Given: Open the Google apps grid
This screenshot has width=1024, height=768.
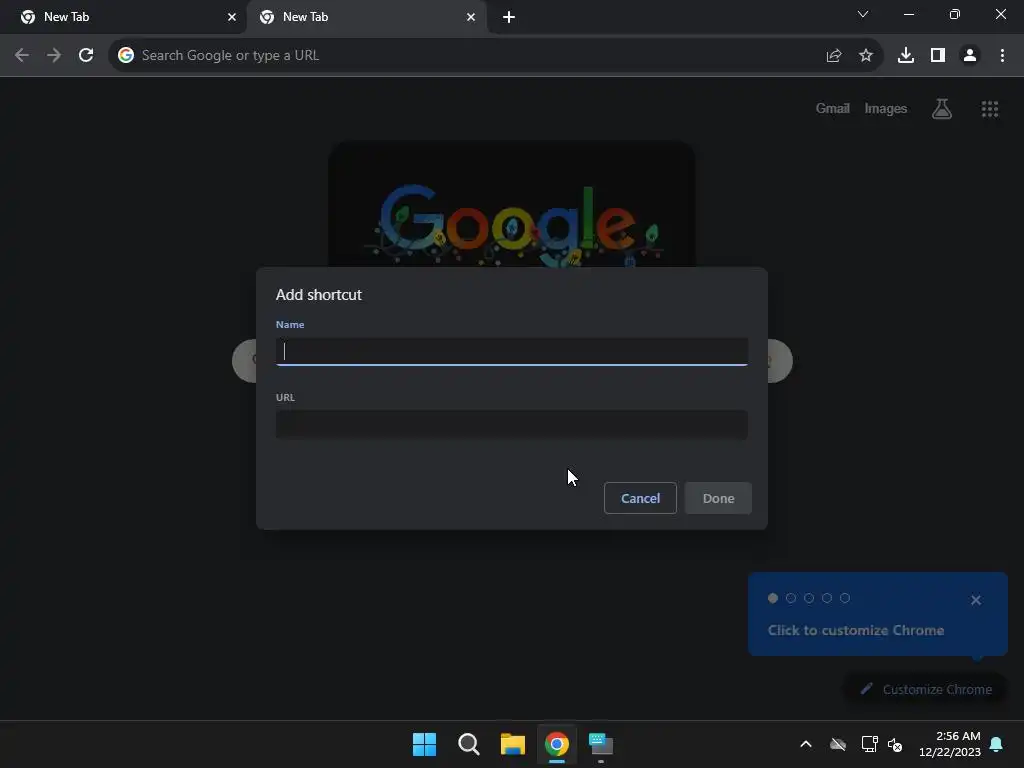Looking at the screenshot, I should coord(990,108).
